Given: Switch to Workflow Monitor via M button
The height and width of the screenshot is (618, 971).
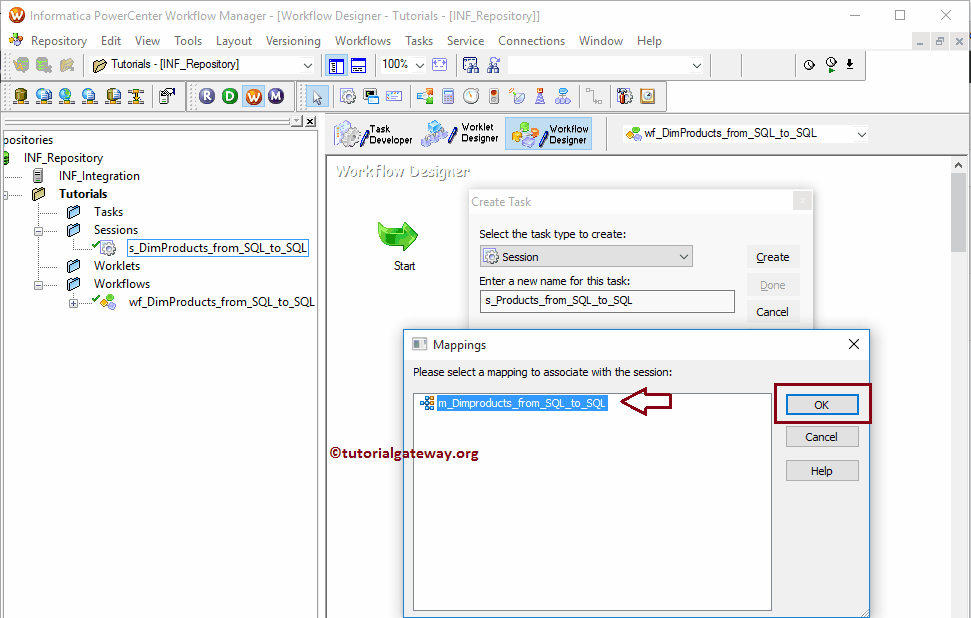Looking at the screenshot, I should tap(276, 96).
